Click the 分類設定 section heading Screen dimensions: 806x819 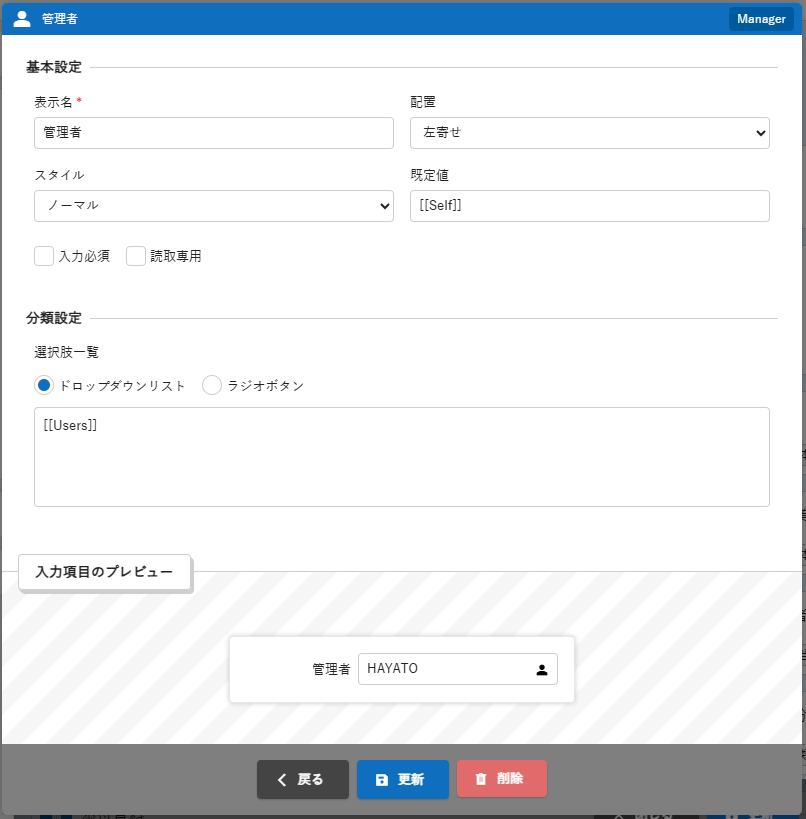click(x=54, y=318)
